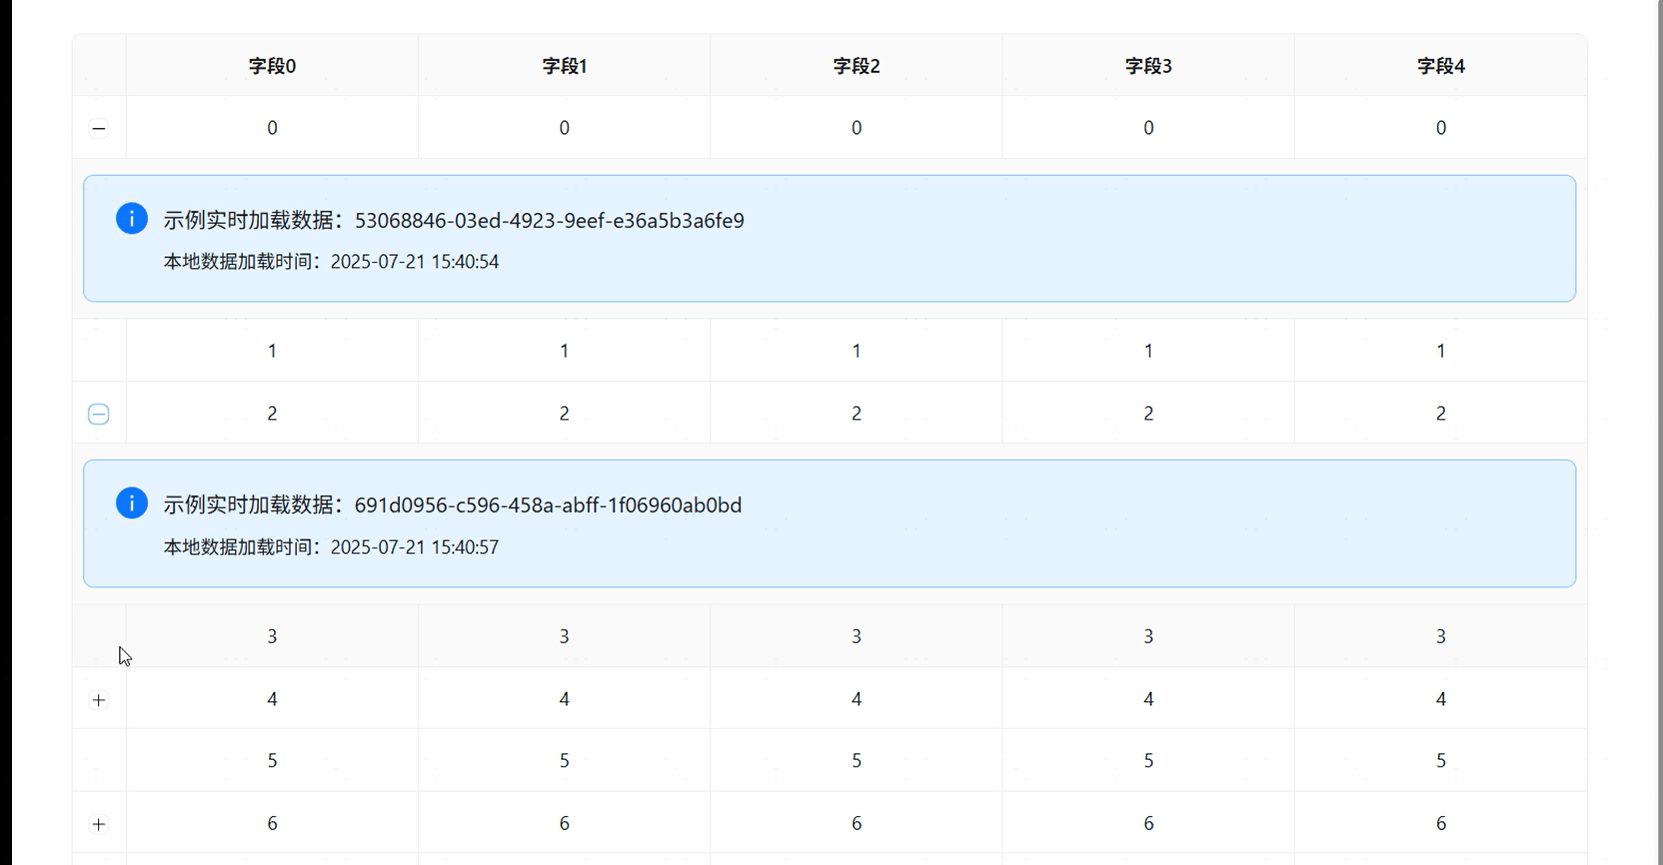Image resolution: width=1663 pixels, height=865 pixels.
Task: Click the 字段0 cell with value 0
Action: click(272, 128)
